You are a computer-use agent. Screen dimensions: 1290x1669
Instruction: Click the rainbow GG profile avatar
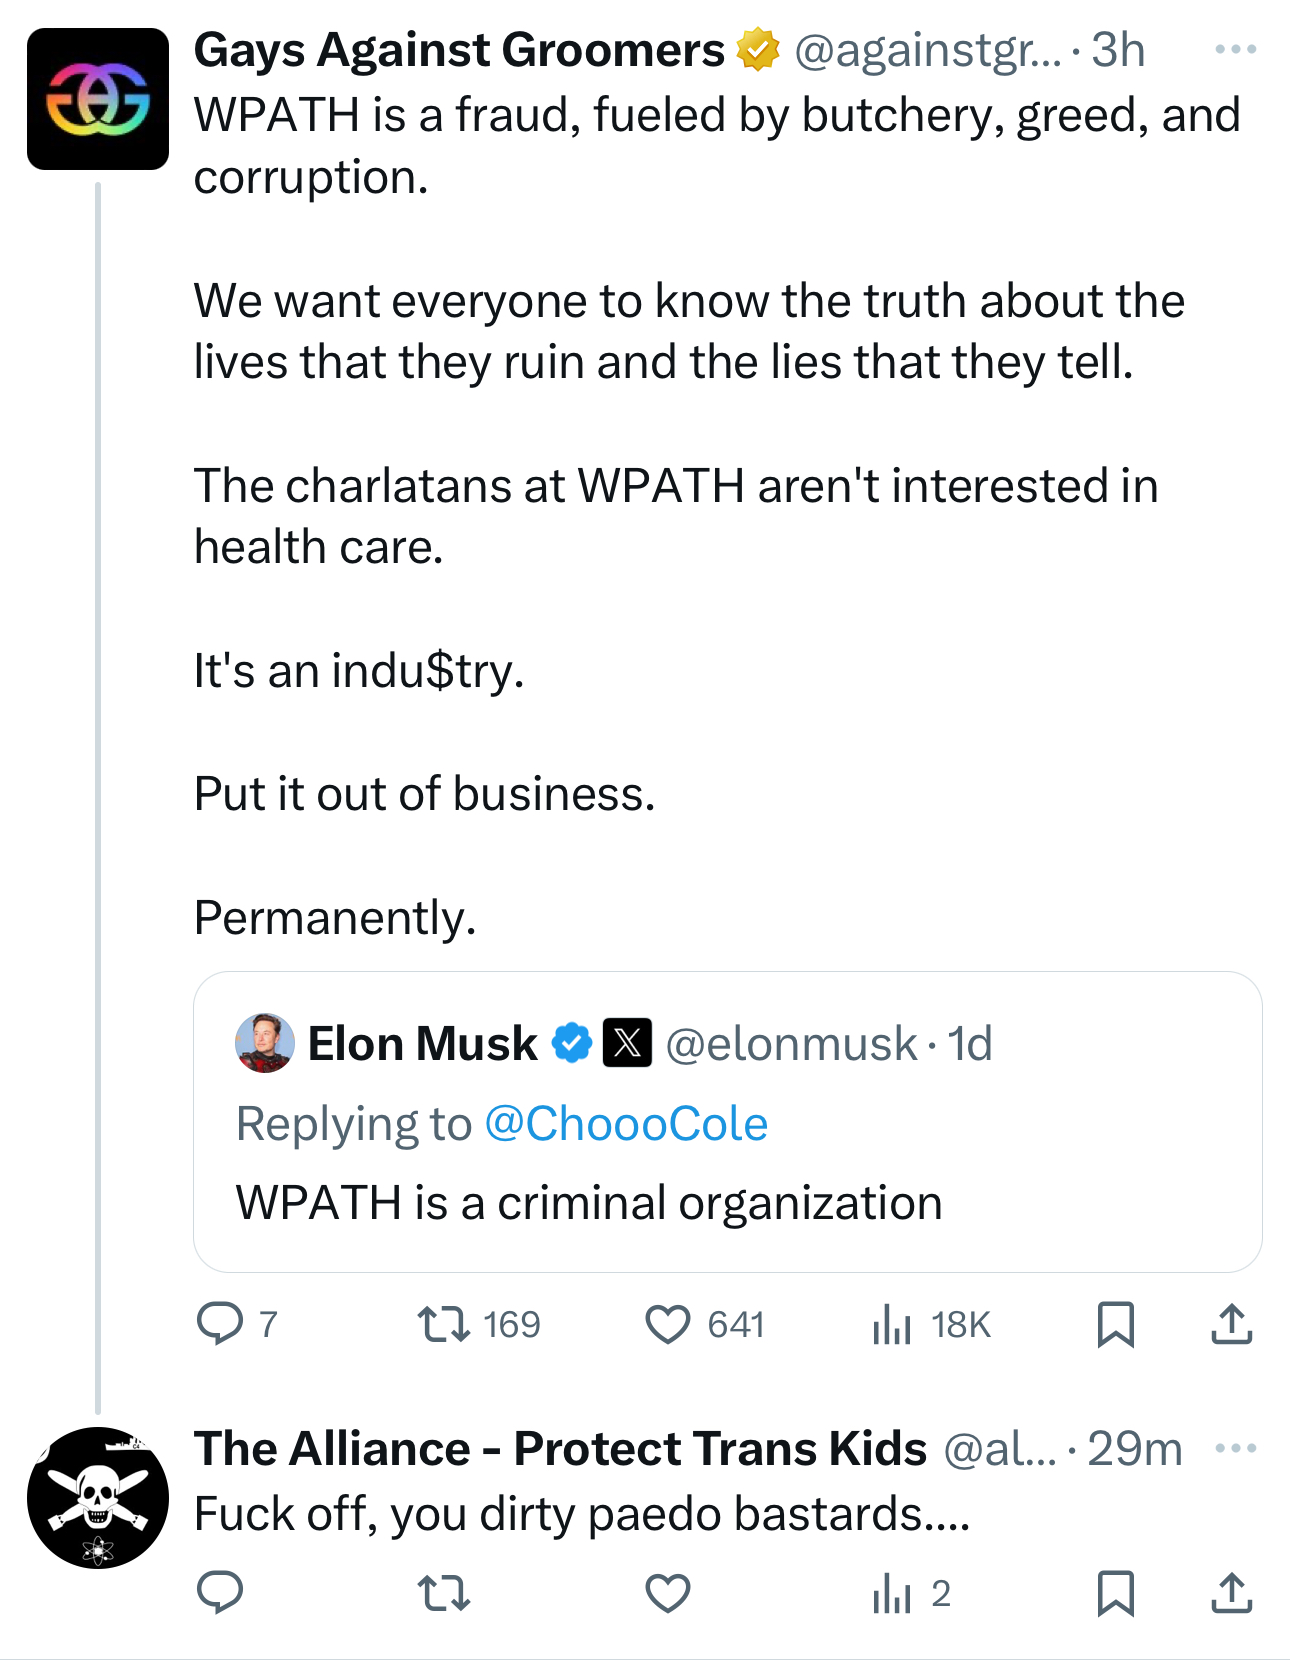(x=98, y=99)
